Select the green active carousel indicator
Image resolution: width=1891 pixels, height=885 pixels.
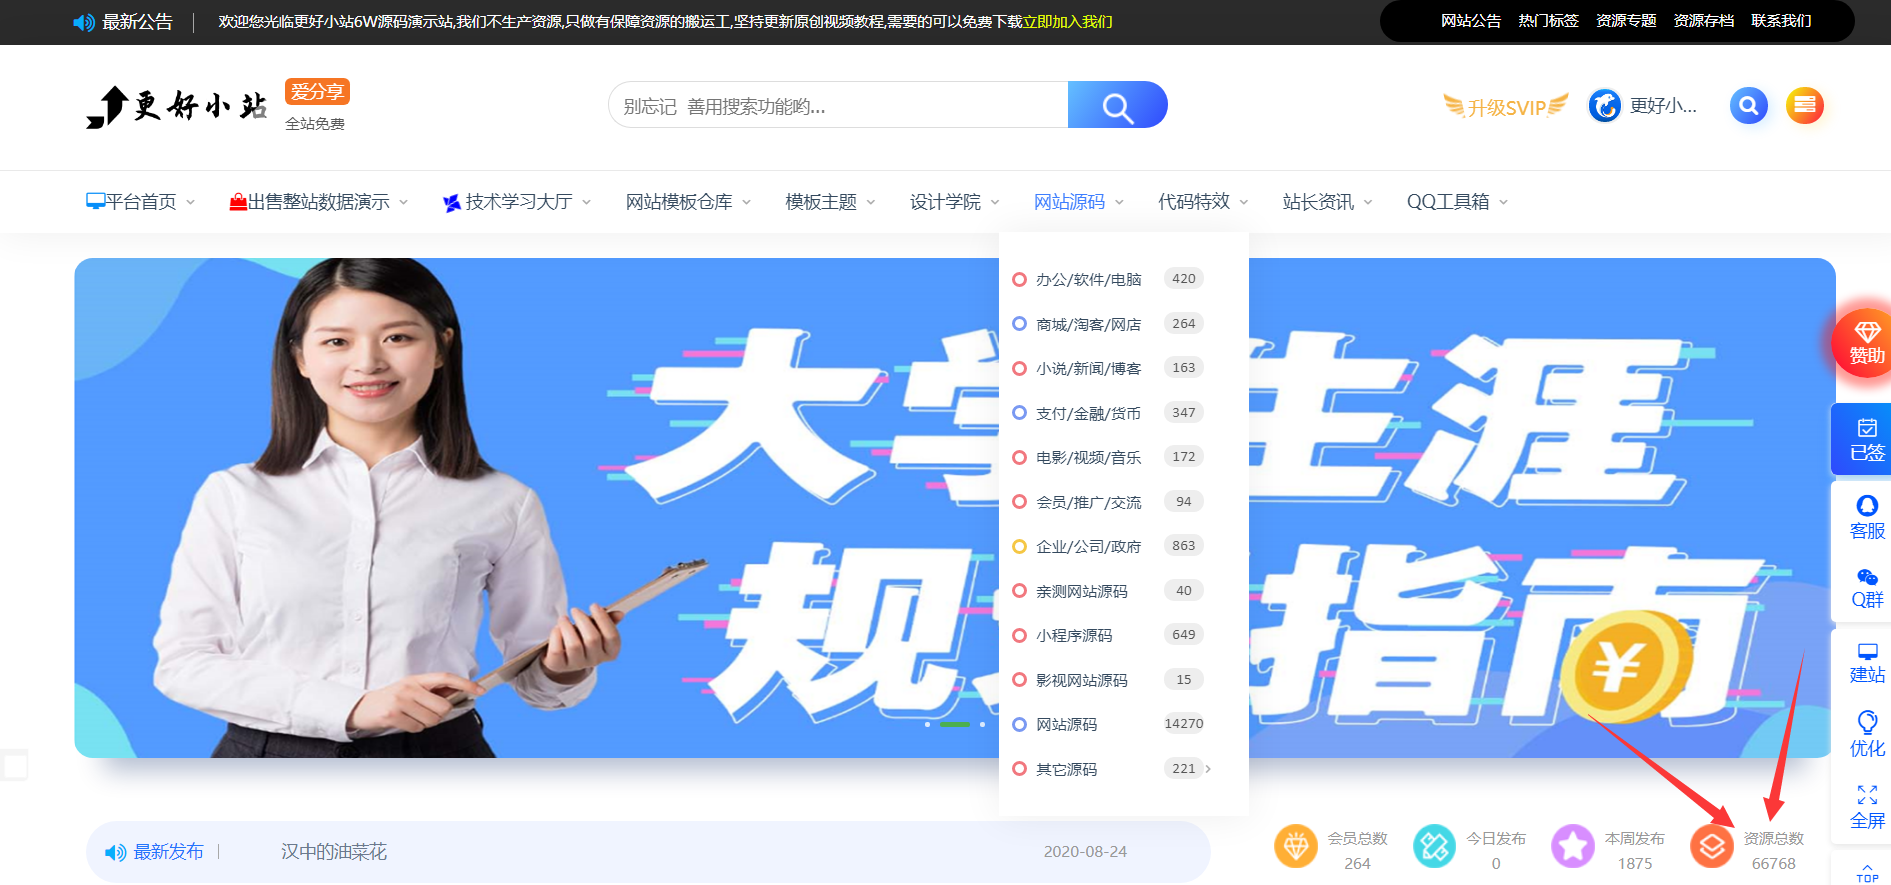click(955, 724)
